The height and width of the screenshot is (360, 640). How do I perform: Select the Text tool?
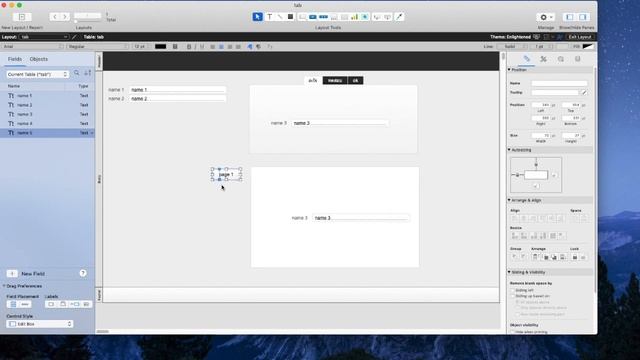coord(269,17)
